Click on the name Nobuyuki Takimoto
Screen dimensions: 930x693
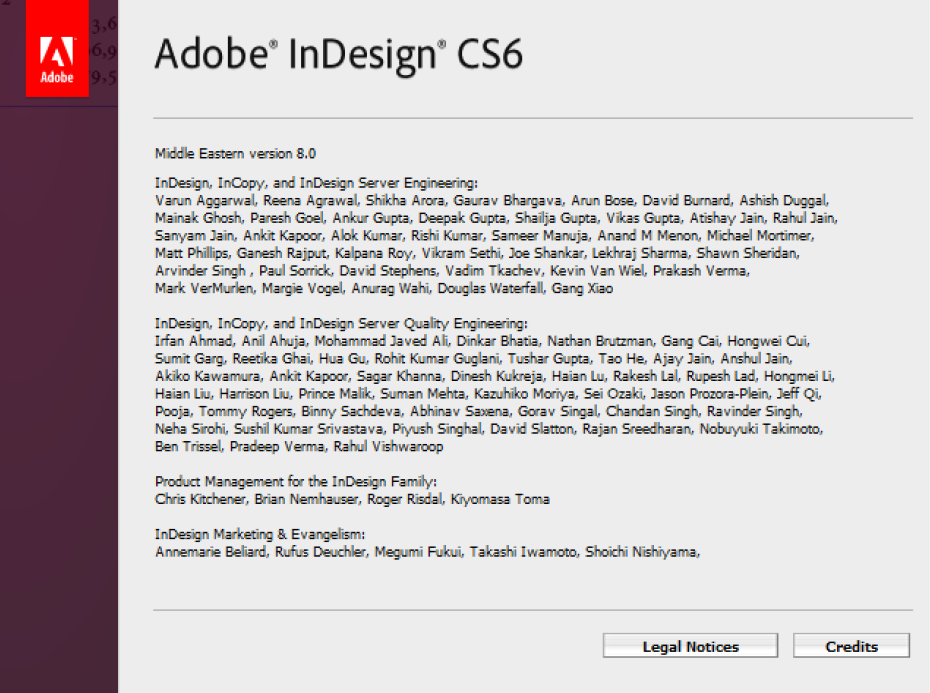point(764,429)
